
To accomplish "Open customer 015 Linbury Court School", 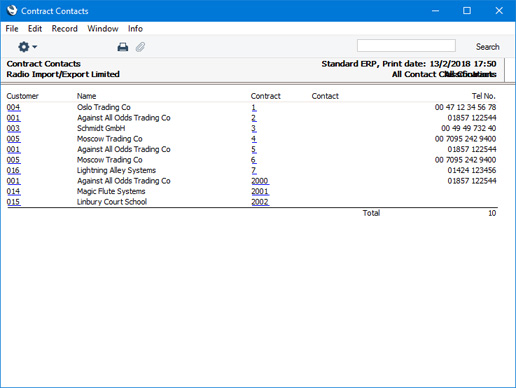I will [13, 202].
